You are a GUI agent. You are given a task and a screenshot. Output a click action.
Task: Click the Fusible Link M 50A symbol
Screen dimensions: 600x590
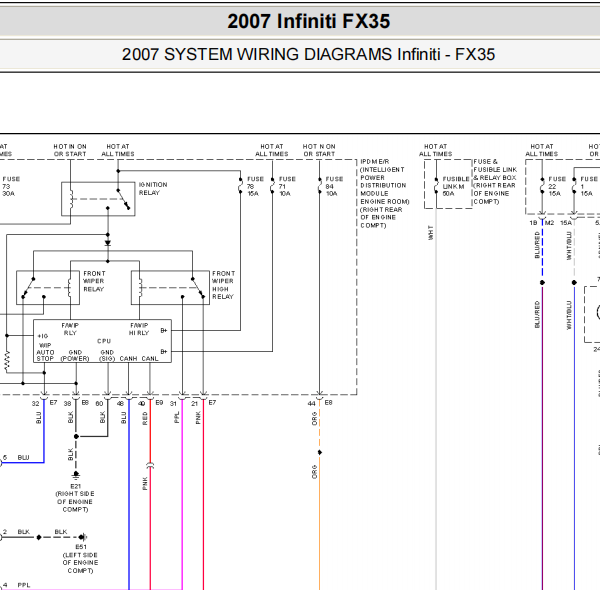pos(436,186)
